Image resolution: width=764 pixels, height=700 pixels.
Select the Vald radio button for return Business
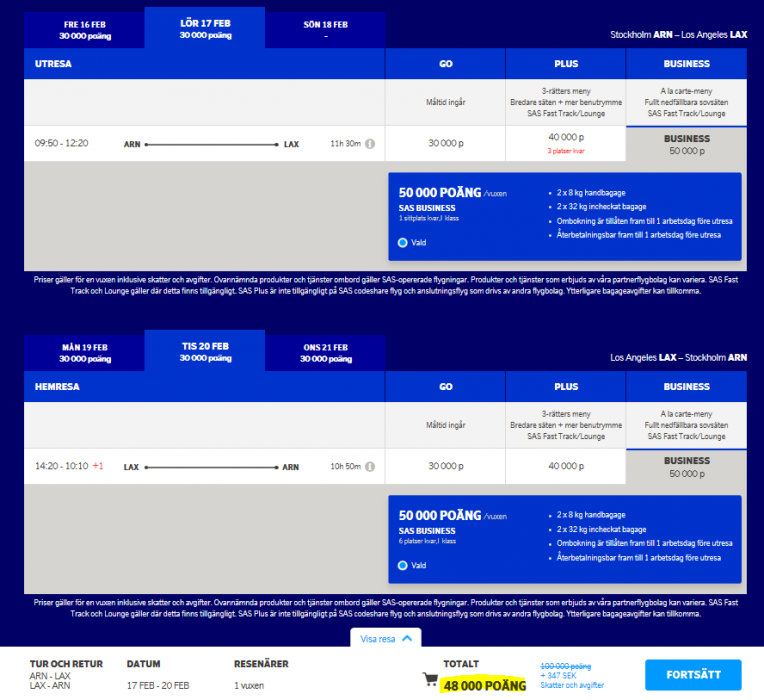(x=402, y=565)
